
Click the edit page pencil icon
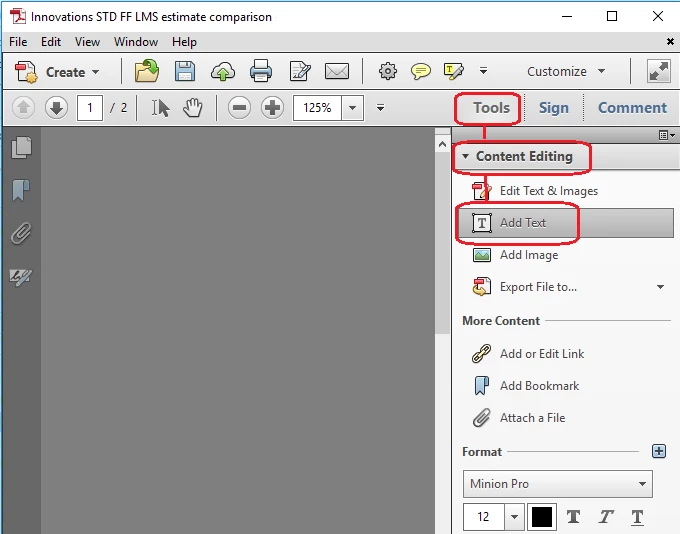[300, 71]
